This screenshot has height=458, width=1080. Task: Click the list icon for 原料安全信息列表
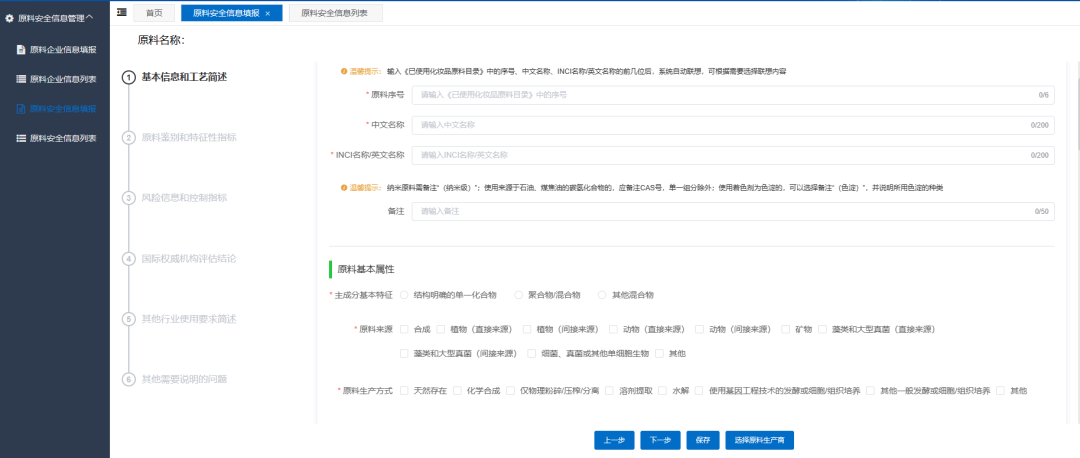(x=21, y=138)
